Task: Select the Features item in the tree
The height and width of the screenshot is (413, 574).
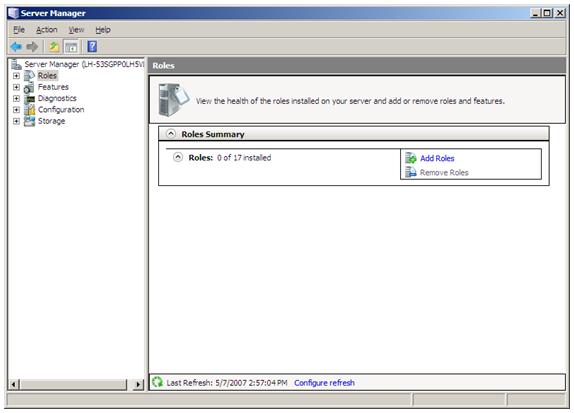Action: [53, 87]
